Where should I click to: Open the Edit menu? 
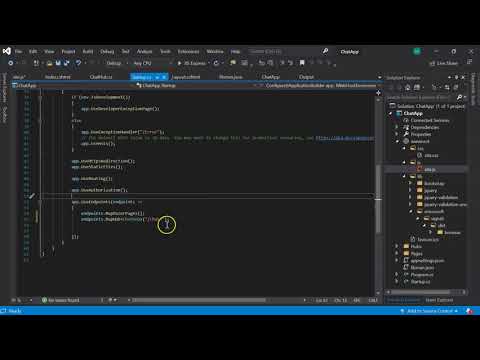pos(33,51)
